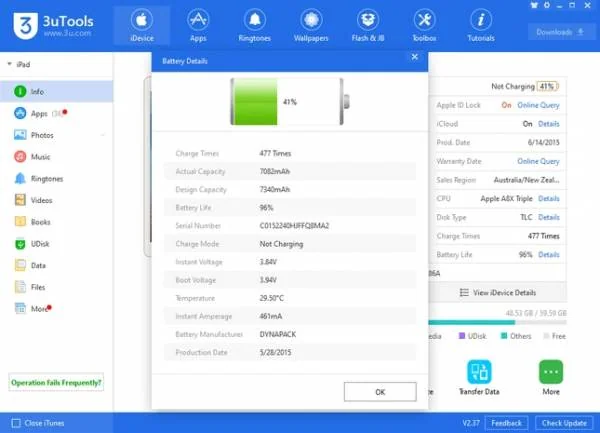Collapse the iPad device tree
The width and height of the screenshot is (600, 433).
point(10,64)
